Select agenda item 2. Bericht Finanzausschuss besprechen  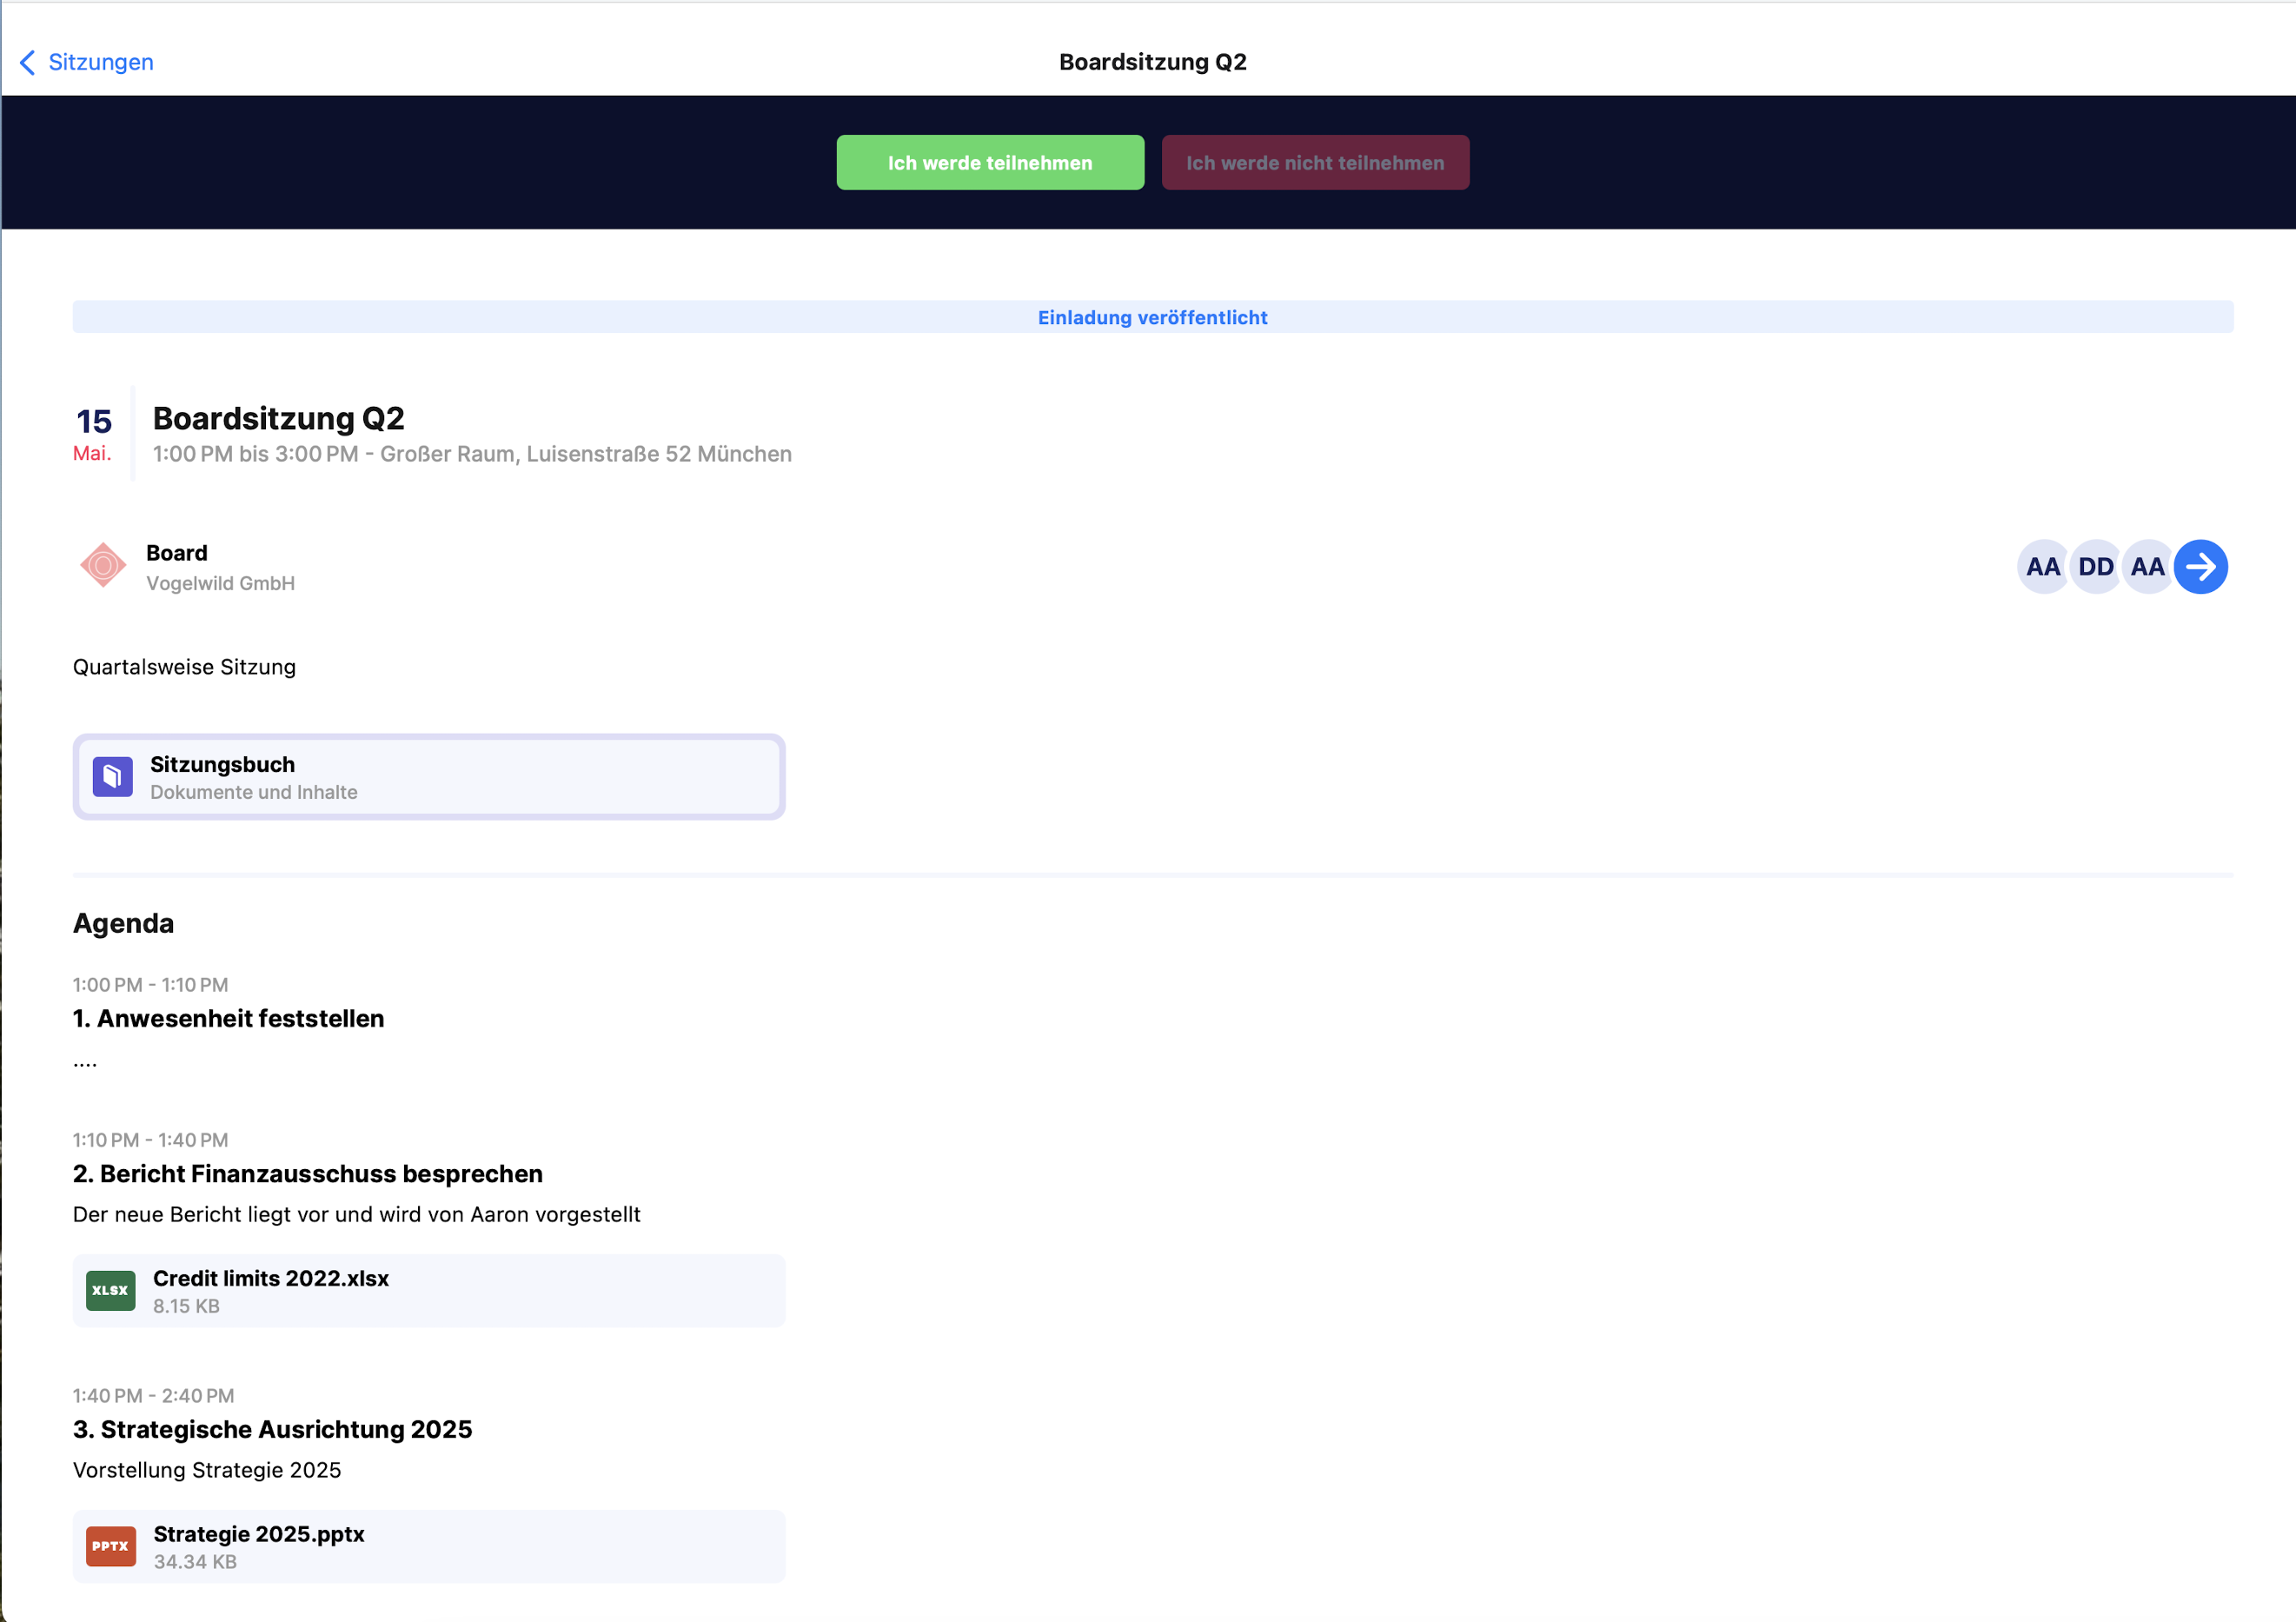308,1173
